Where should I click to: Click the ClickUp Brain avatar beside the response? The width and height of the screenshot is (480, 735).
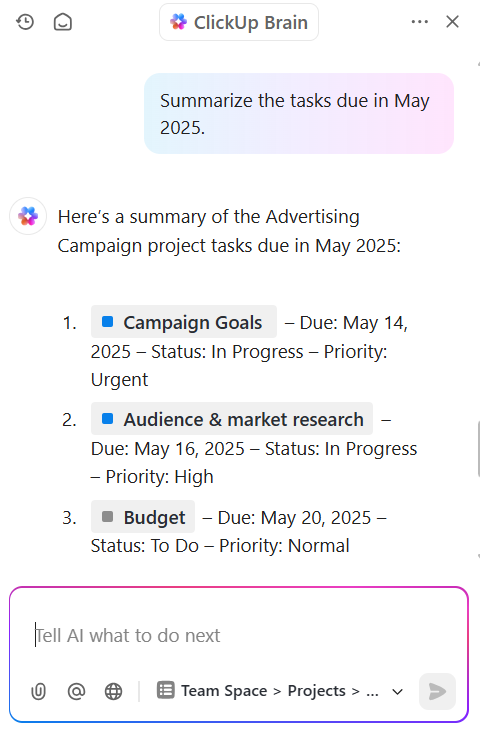point(28,216)
